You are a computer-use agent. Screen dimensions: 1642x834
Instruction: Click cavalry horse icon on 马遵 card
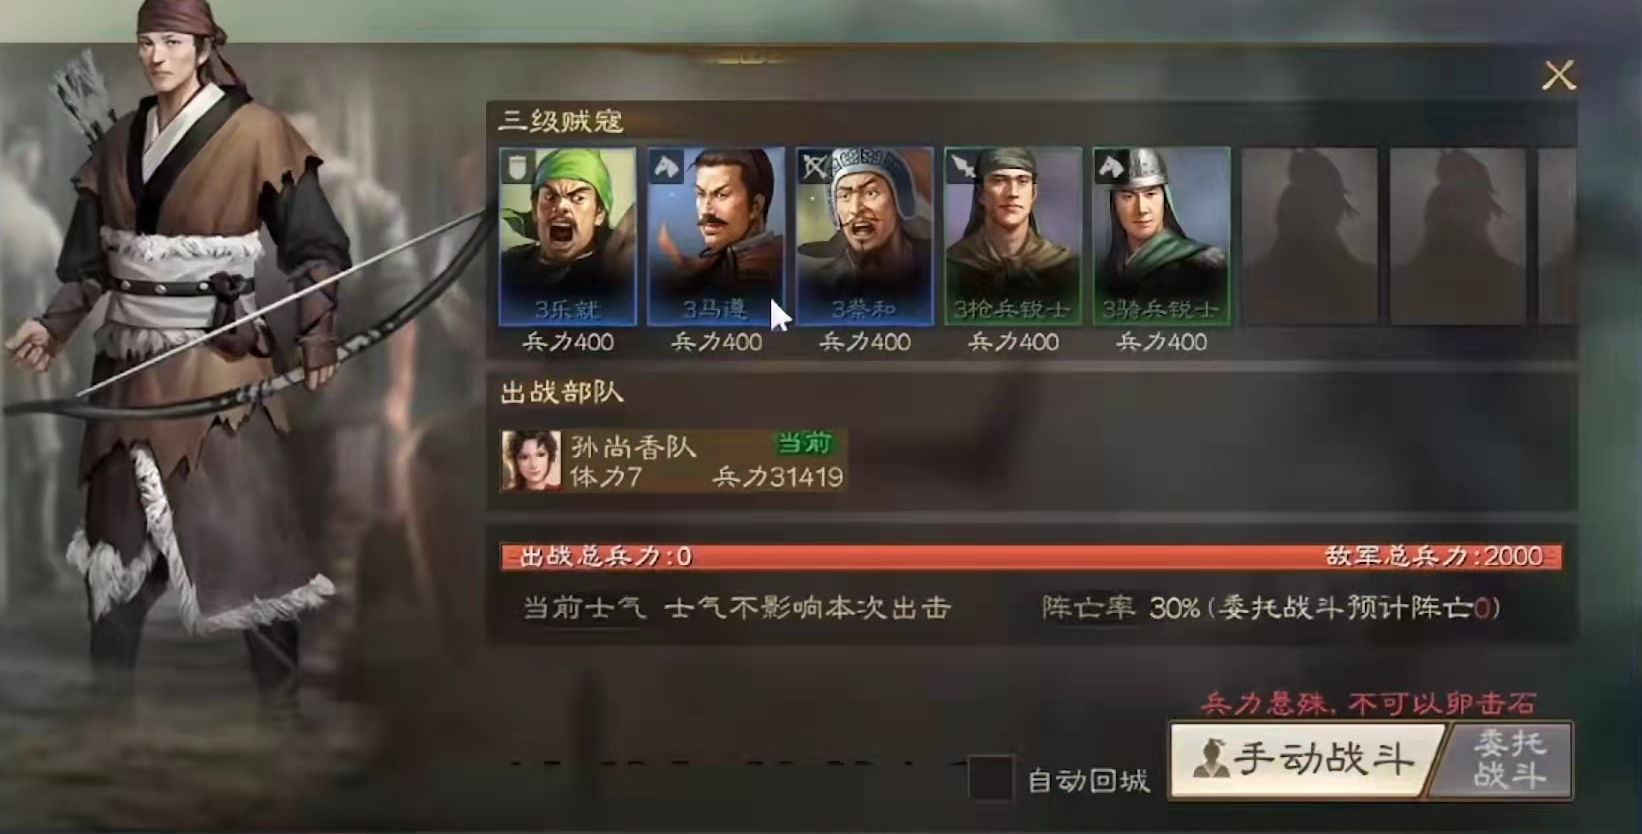point(665,166)
